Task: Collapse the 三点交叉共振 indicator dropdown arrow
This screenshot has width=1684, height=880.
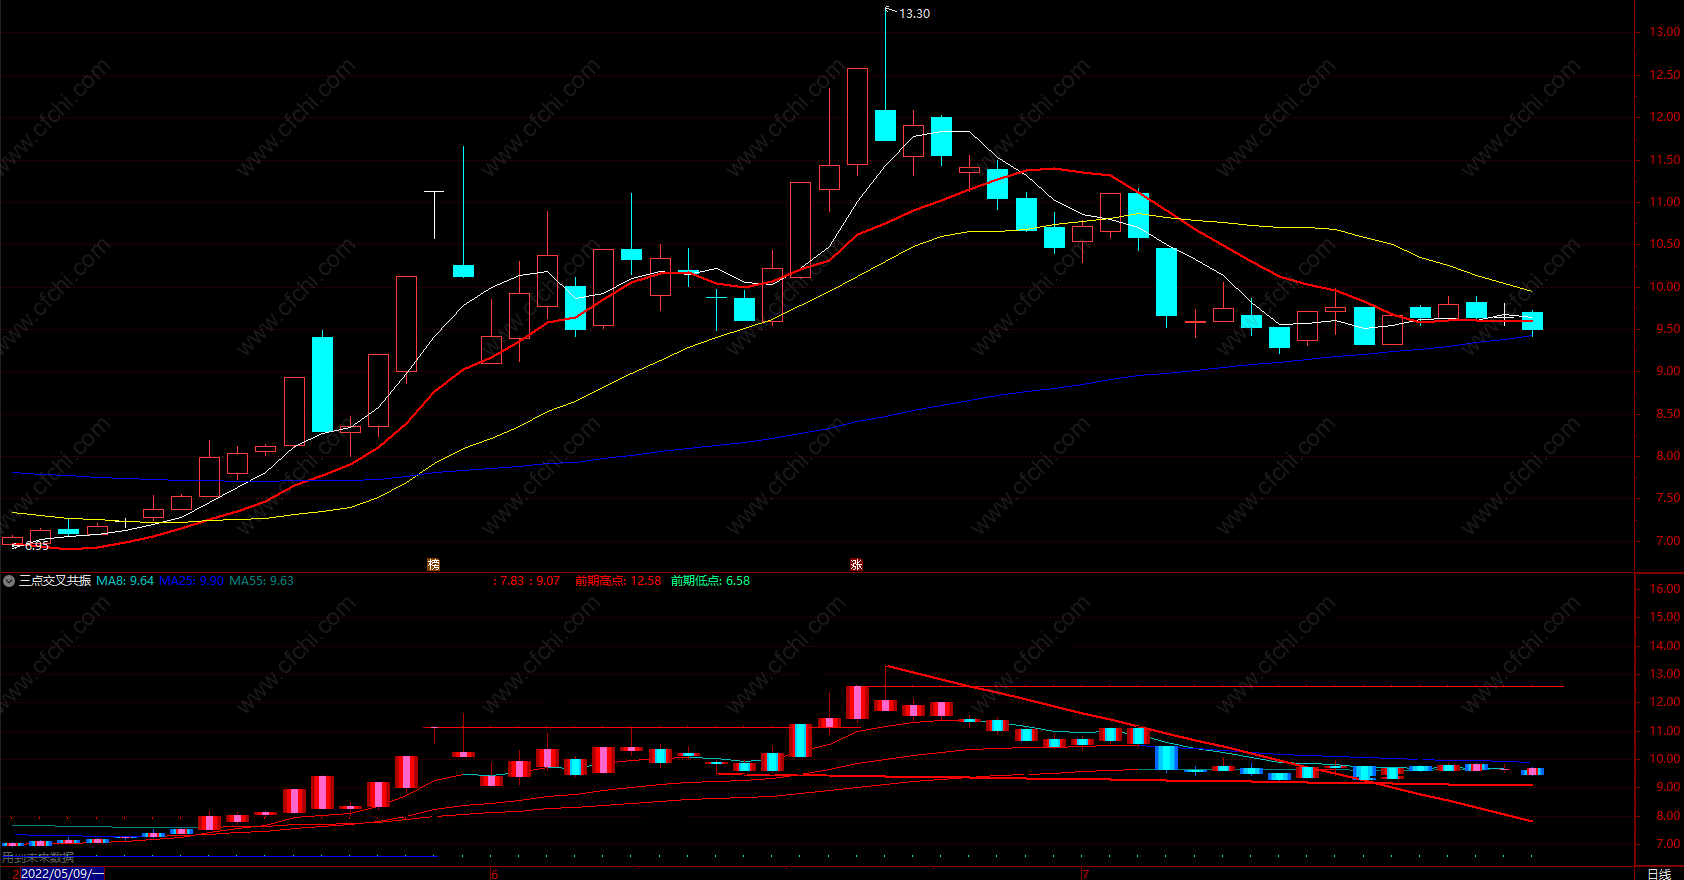Action: click(9, 581)
